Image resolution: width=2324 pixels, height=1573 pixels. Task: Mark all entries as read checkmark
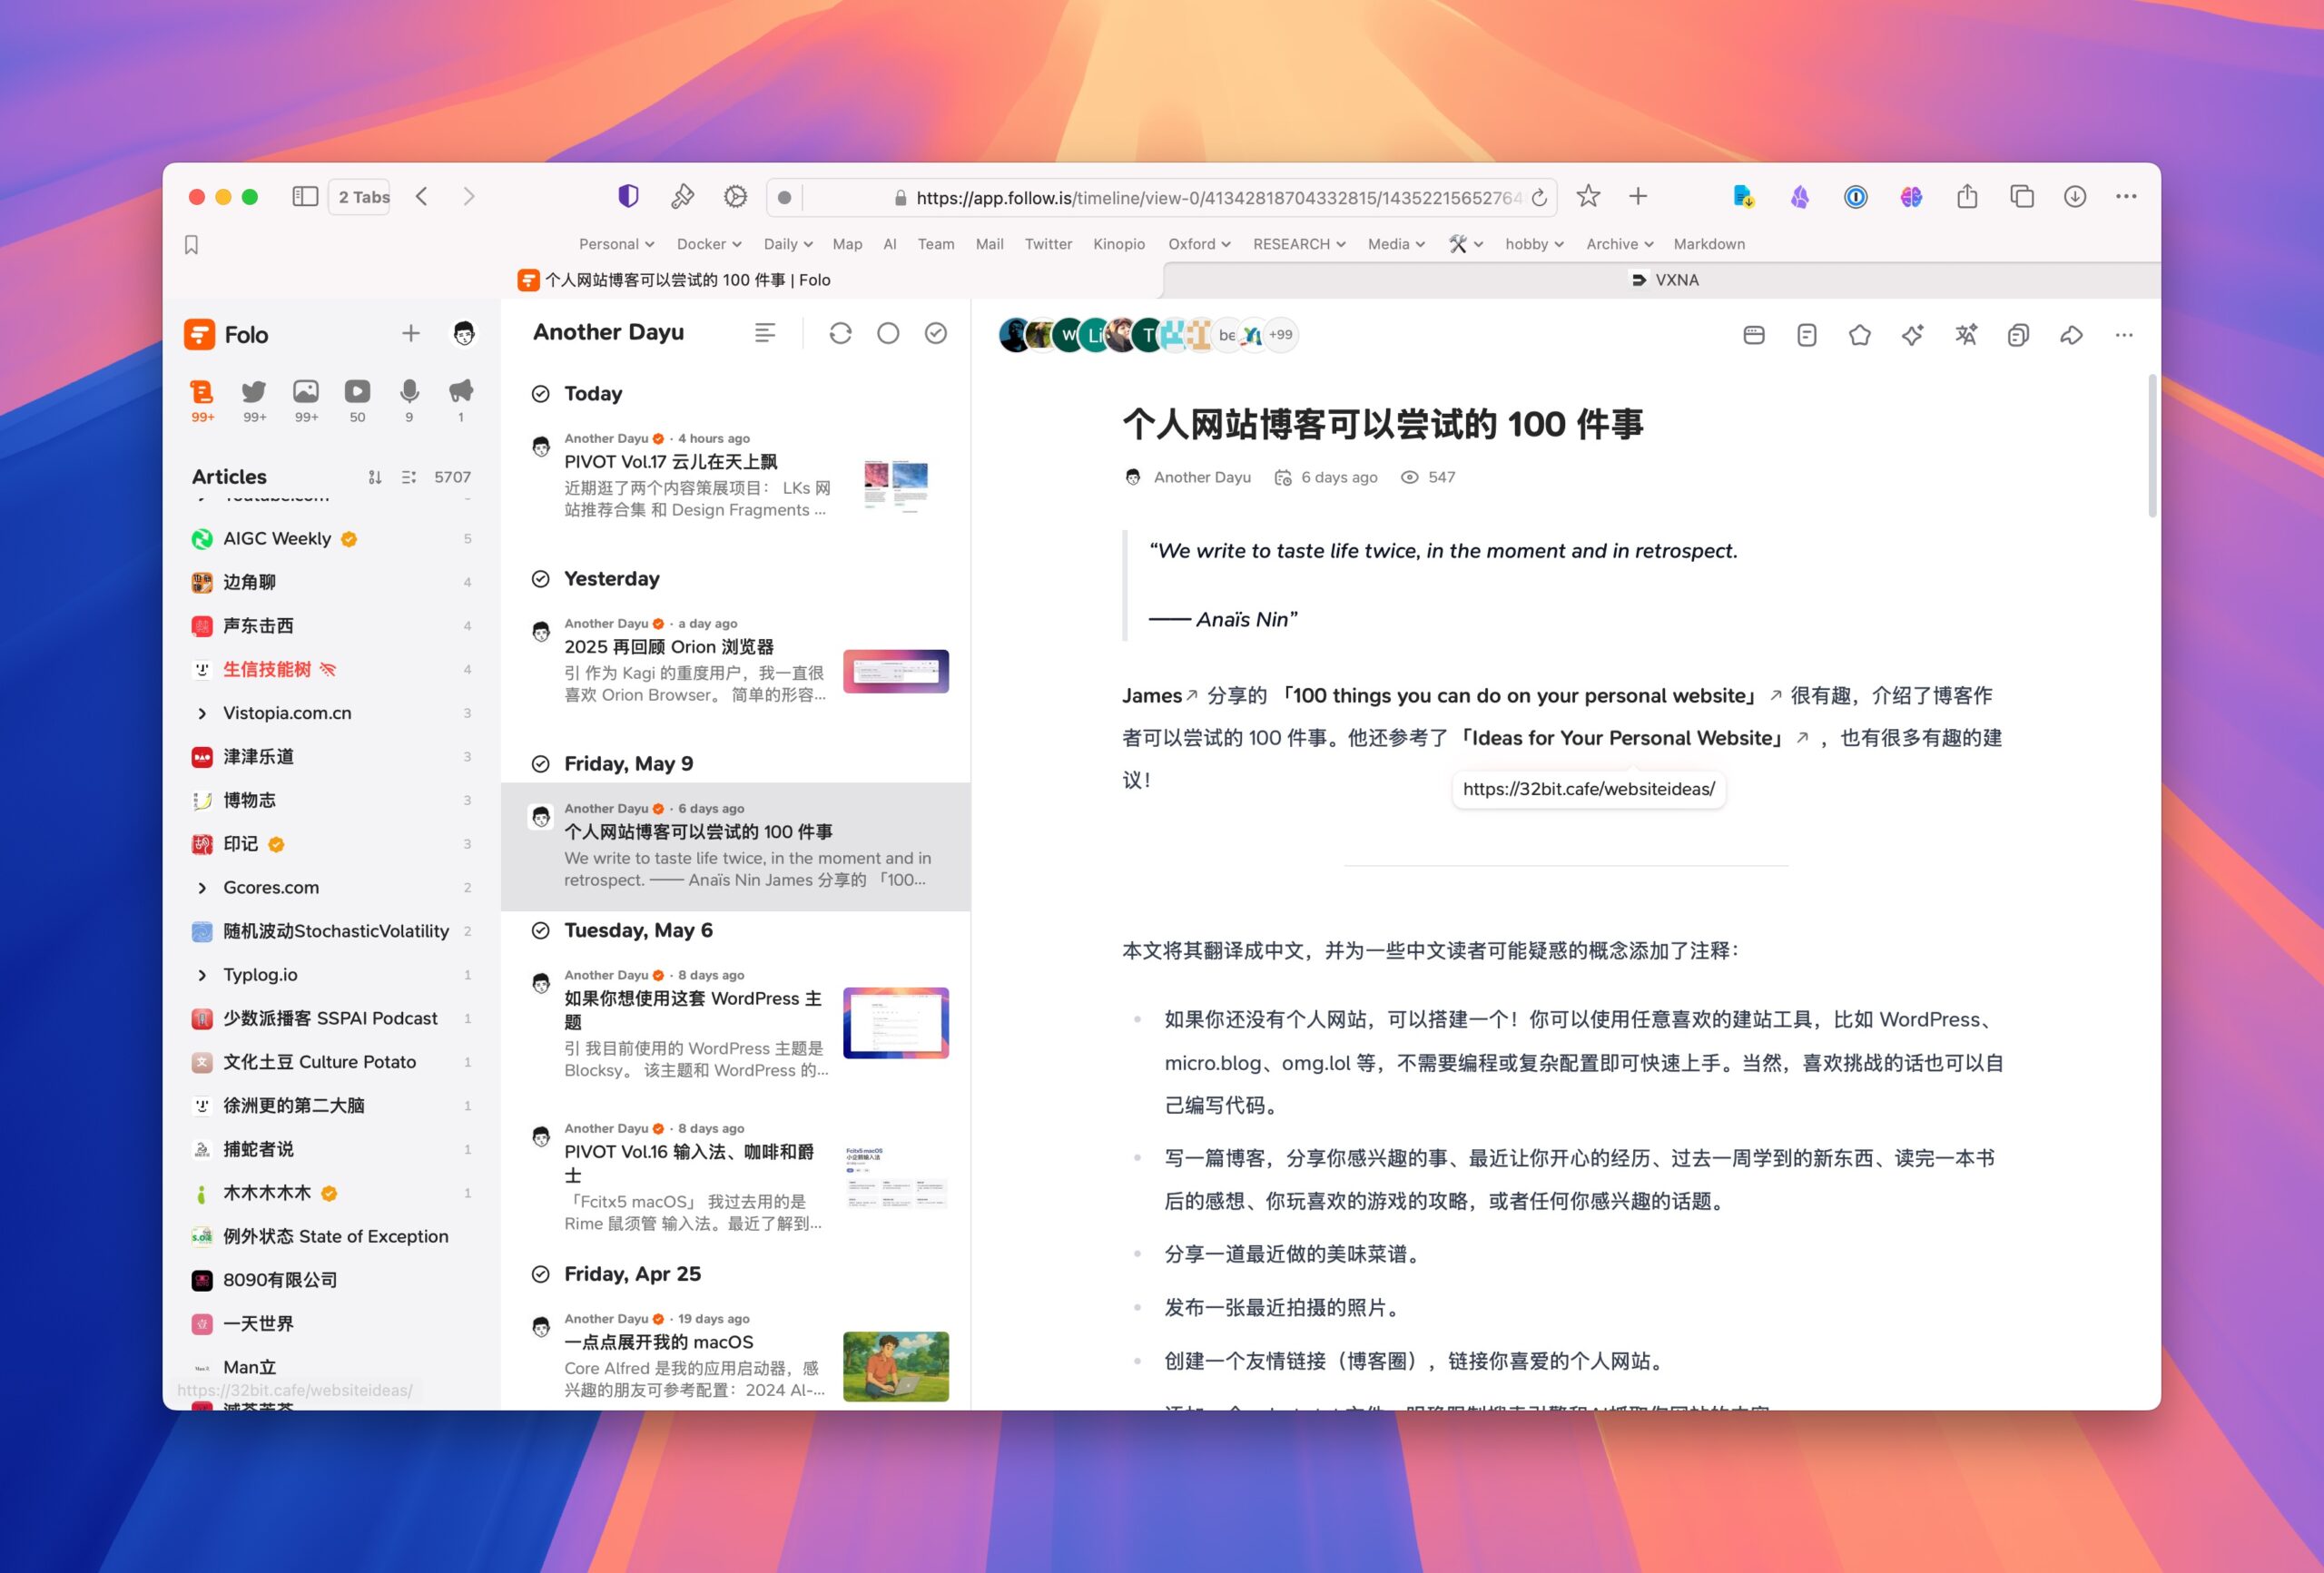936,334
